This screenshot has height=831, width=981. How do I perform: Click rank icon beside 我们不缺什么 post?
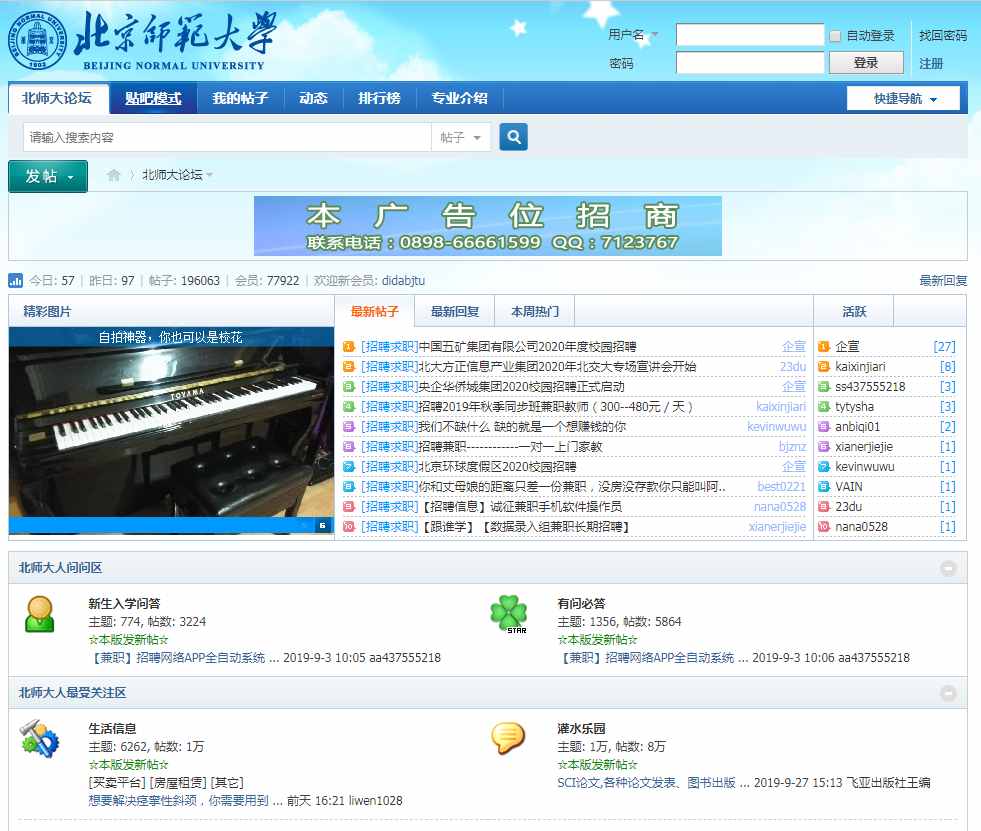pos(349,427)
